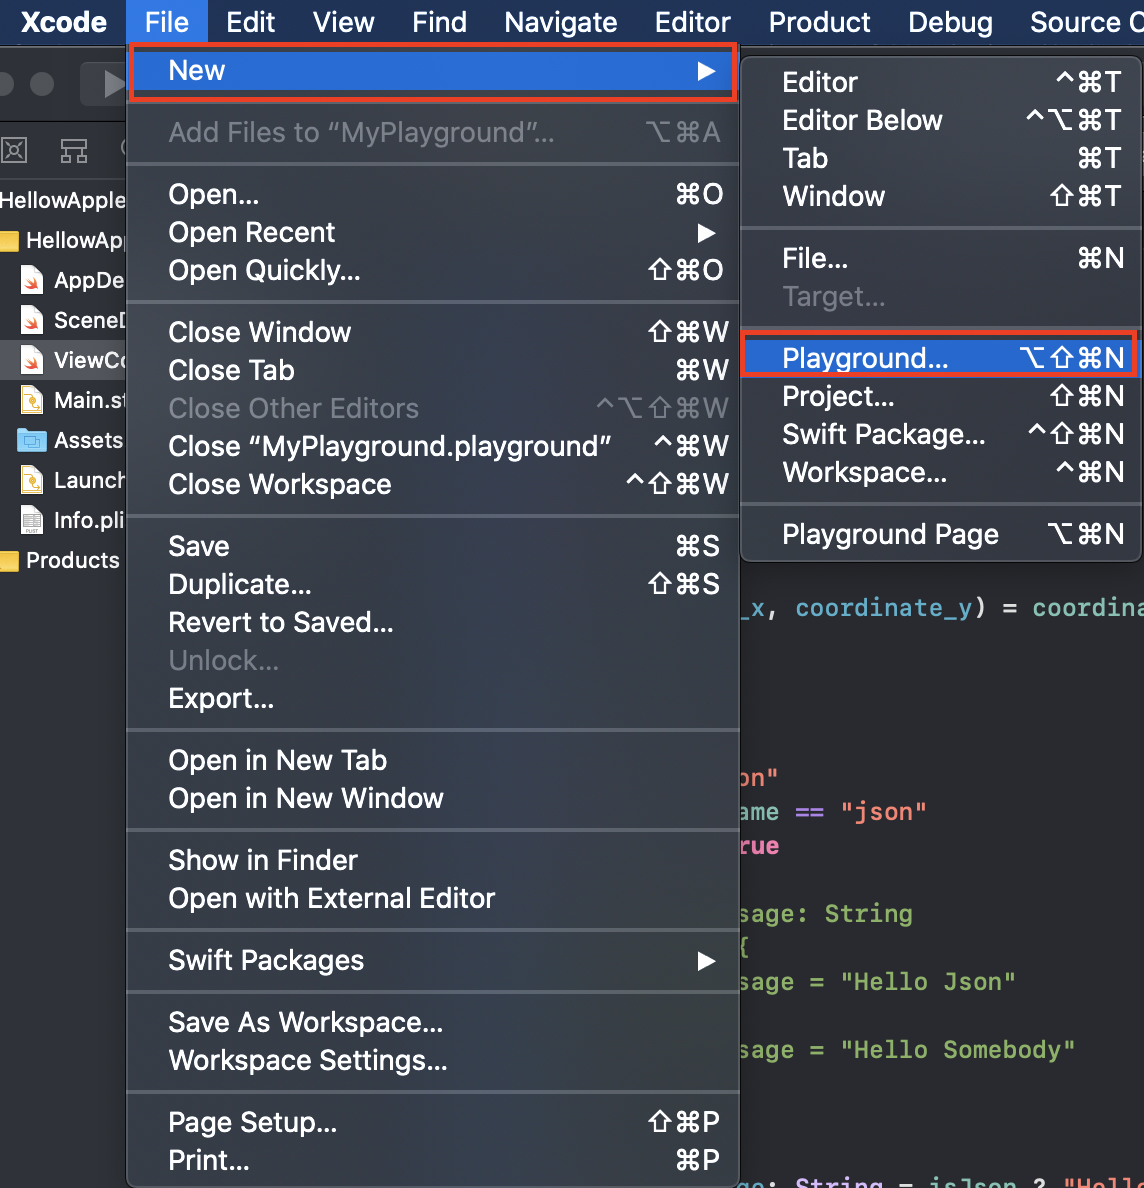Open the symbol navigator hierarchy icon
The image size is (1144, 1188).
pyautogui.click(x=73, y=150)
